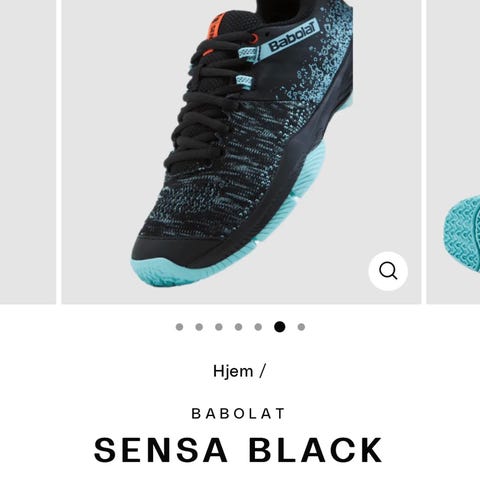Image resolution: width=480 pixels, height=480 pixels.
Task: Click the slash separator after Hjem
Action: (262, 371)
